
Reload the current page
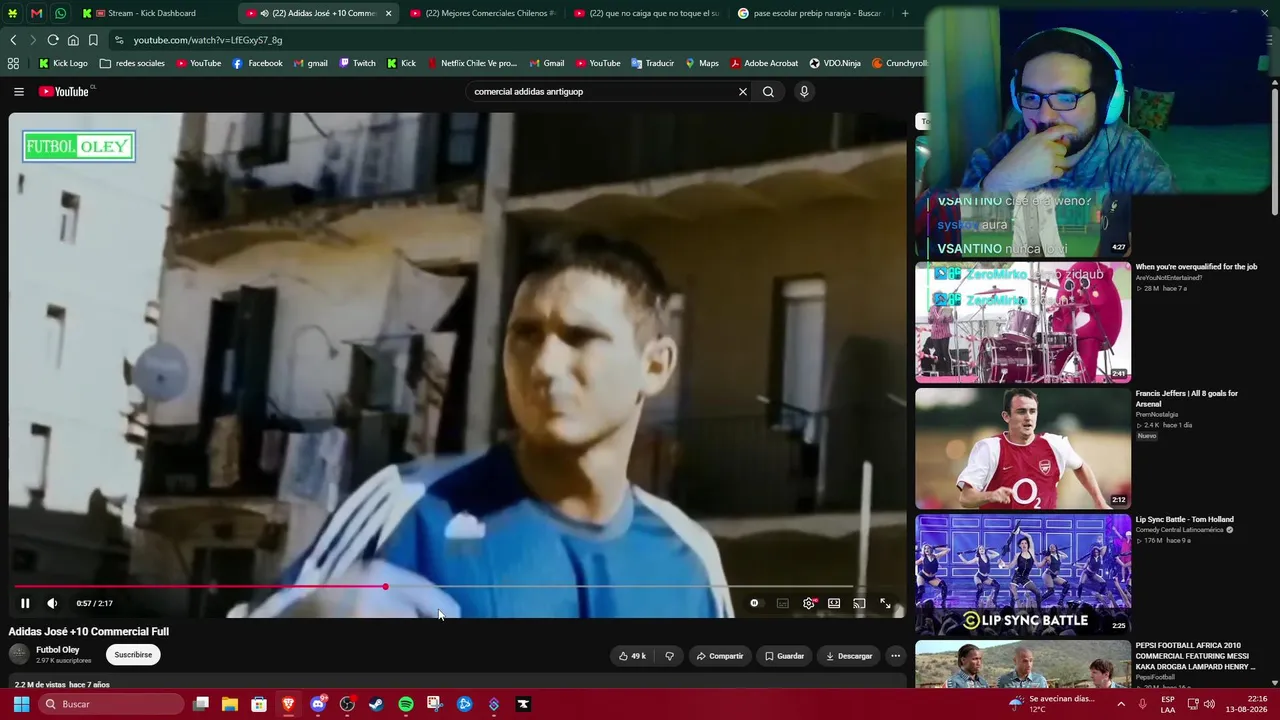[x=53, y=40]
